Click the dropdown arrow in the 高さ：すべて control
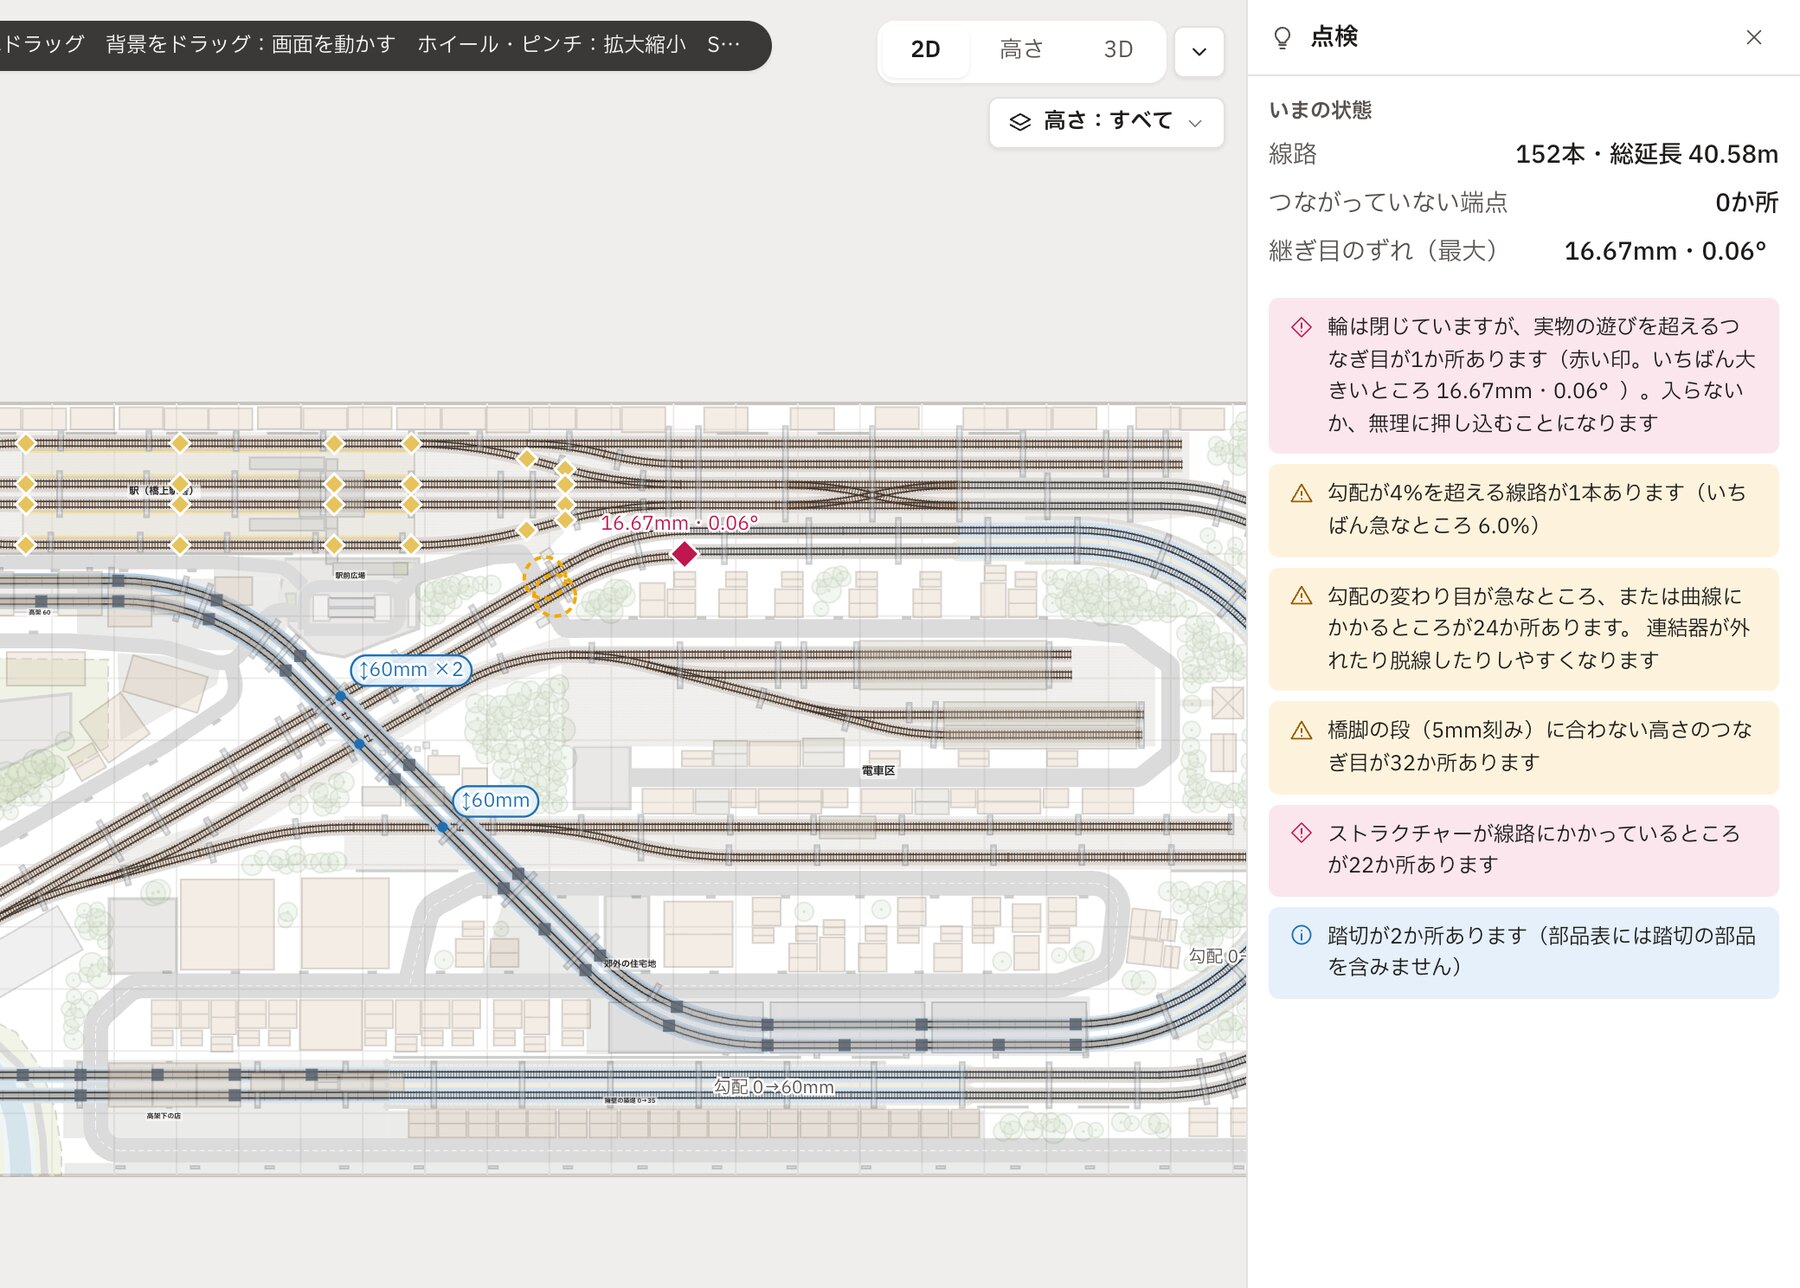This screenshot has width=1800, height=1288. (x=1195, y=123)
